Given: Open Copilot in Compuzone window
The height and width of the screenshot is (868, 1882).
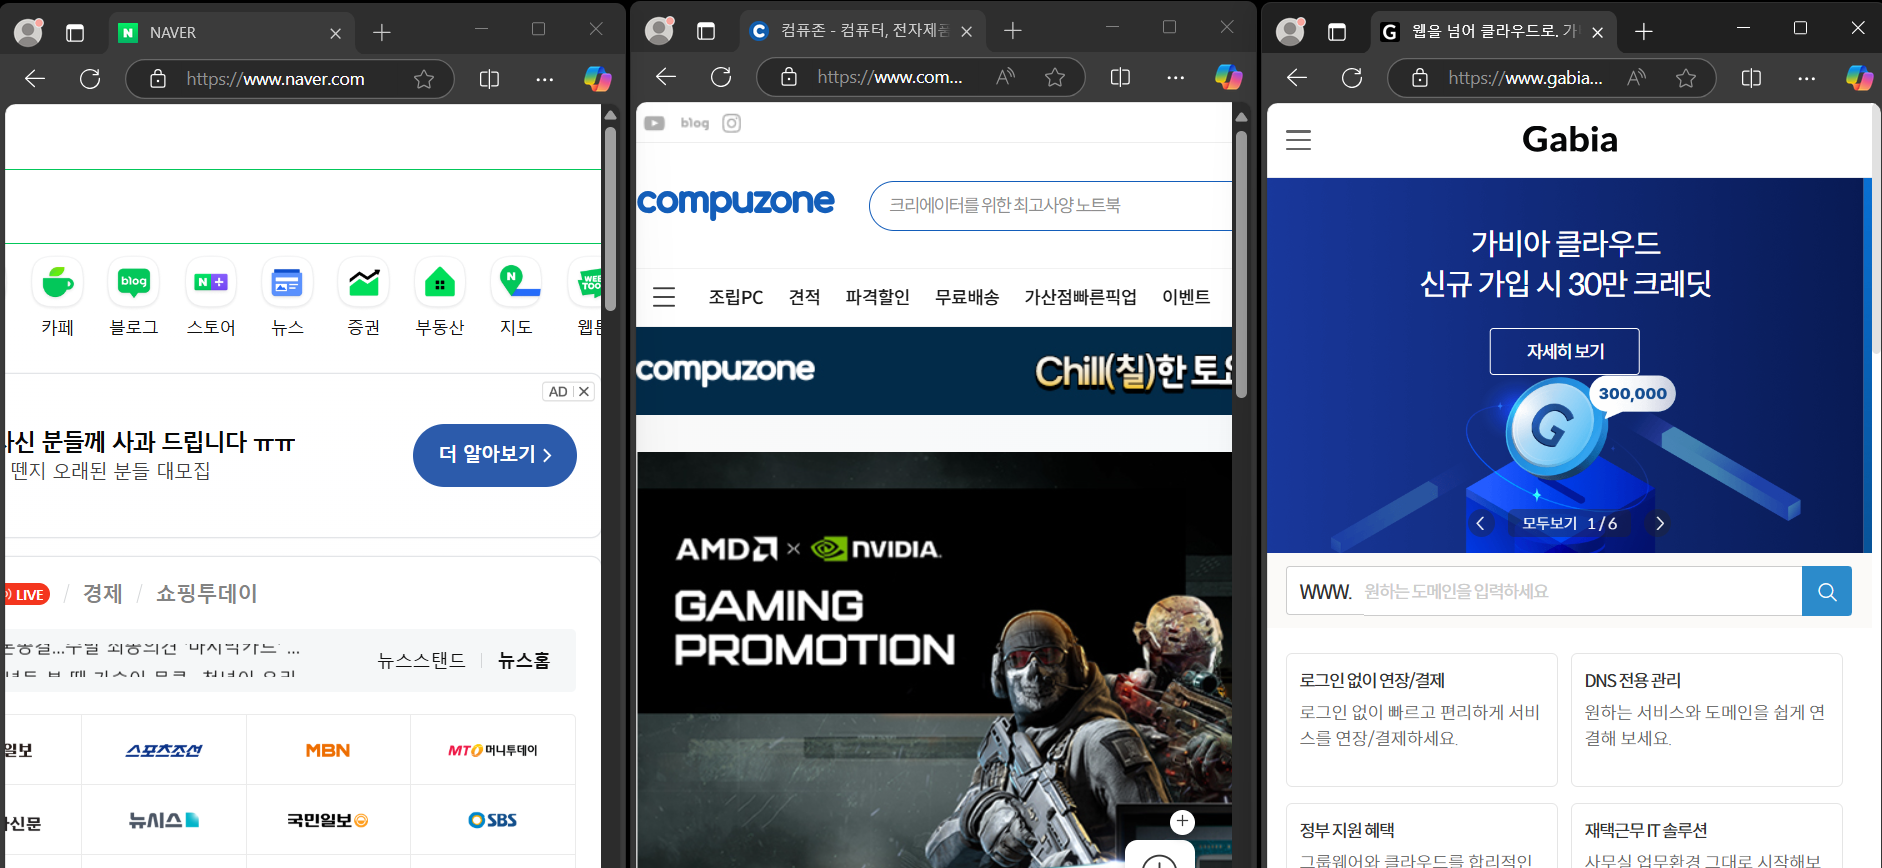Looking at the screenshot, I should pyautogui.click(x=1229, y=76).
